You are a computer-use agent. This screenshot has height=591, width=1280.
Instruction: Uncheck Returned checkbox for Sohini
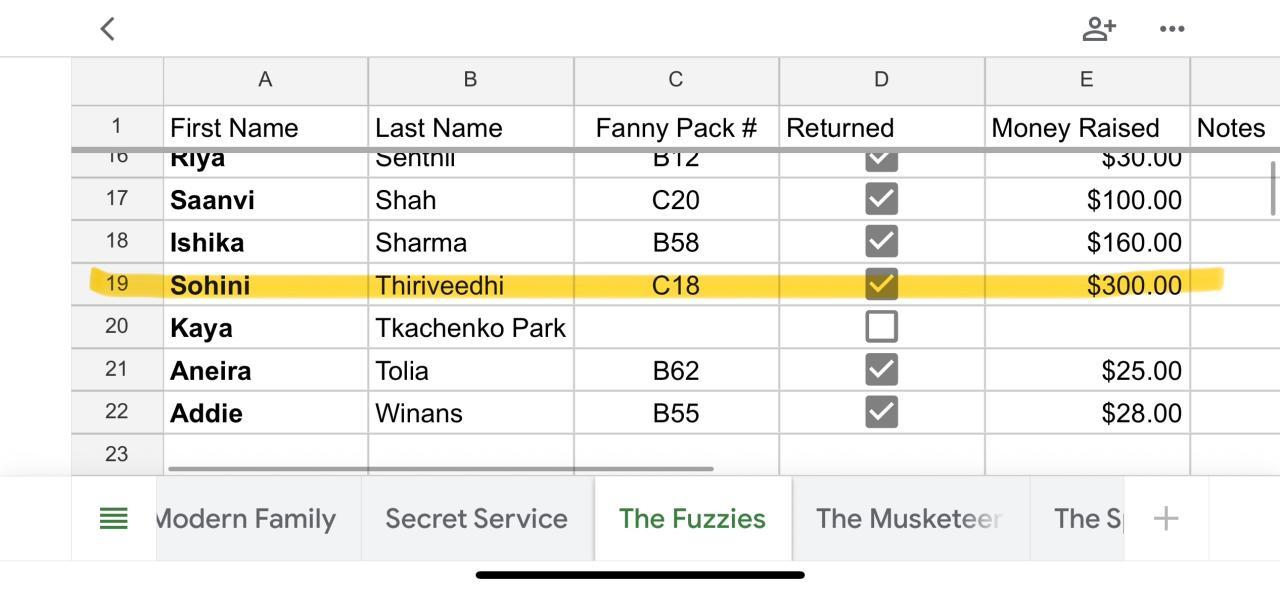[x=881, y=285]
